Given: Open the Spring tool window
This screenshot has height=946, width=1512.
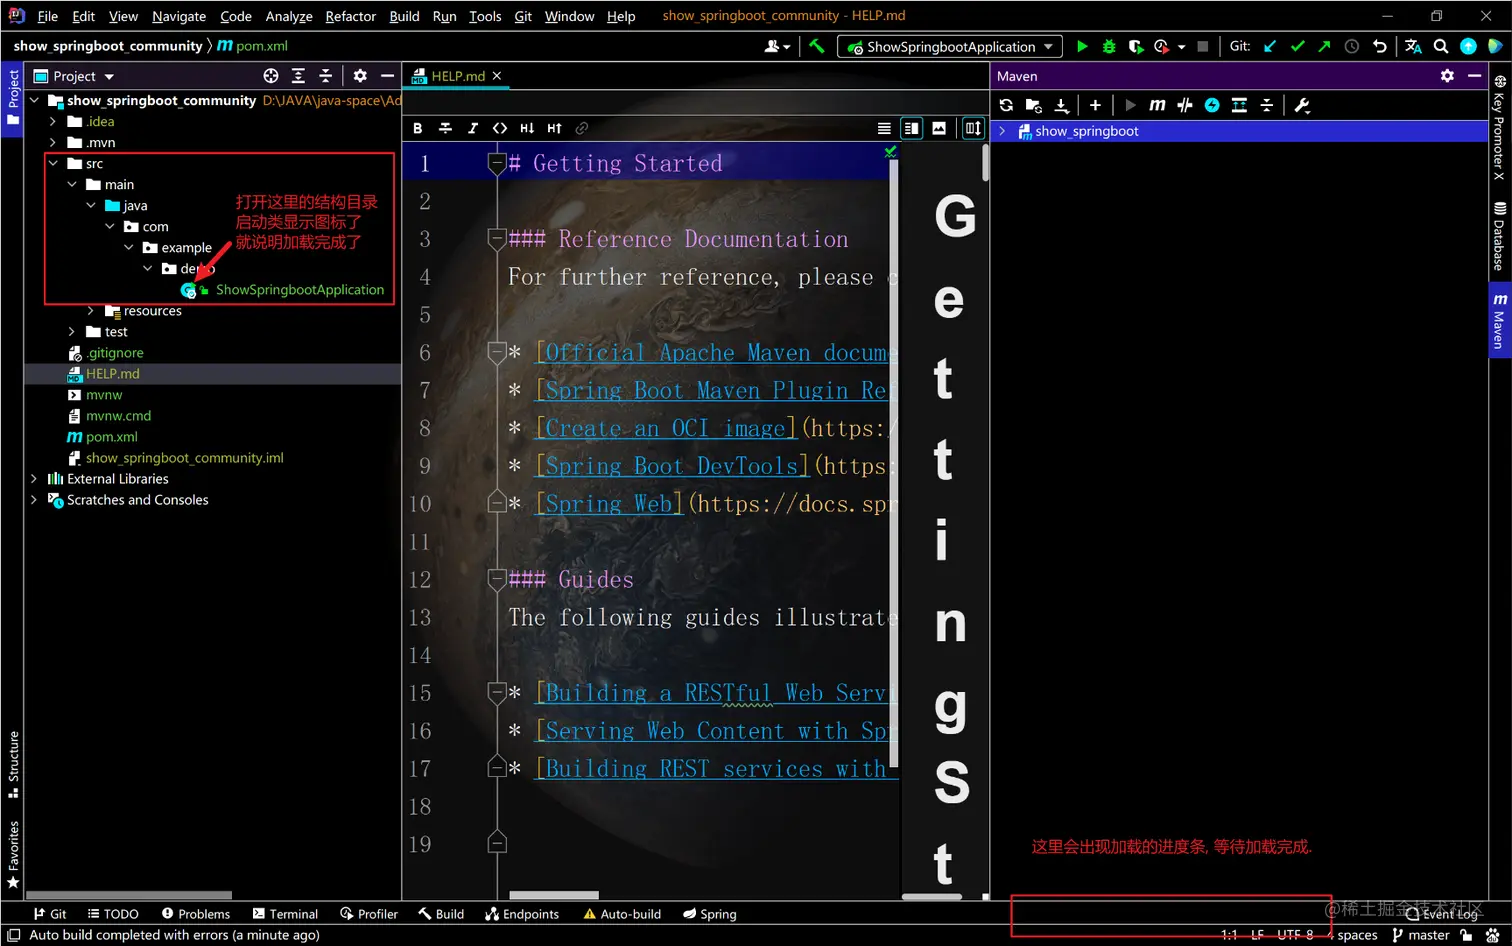Looking at the screenshot, I should coord(710,914).
